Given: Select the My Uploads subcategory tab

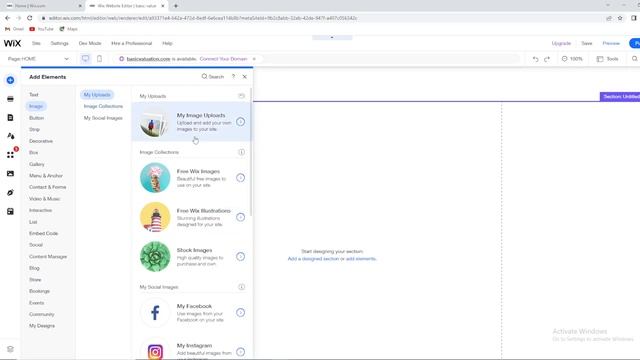Looking at the screenshot, I should pos(97,95).
